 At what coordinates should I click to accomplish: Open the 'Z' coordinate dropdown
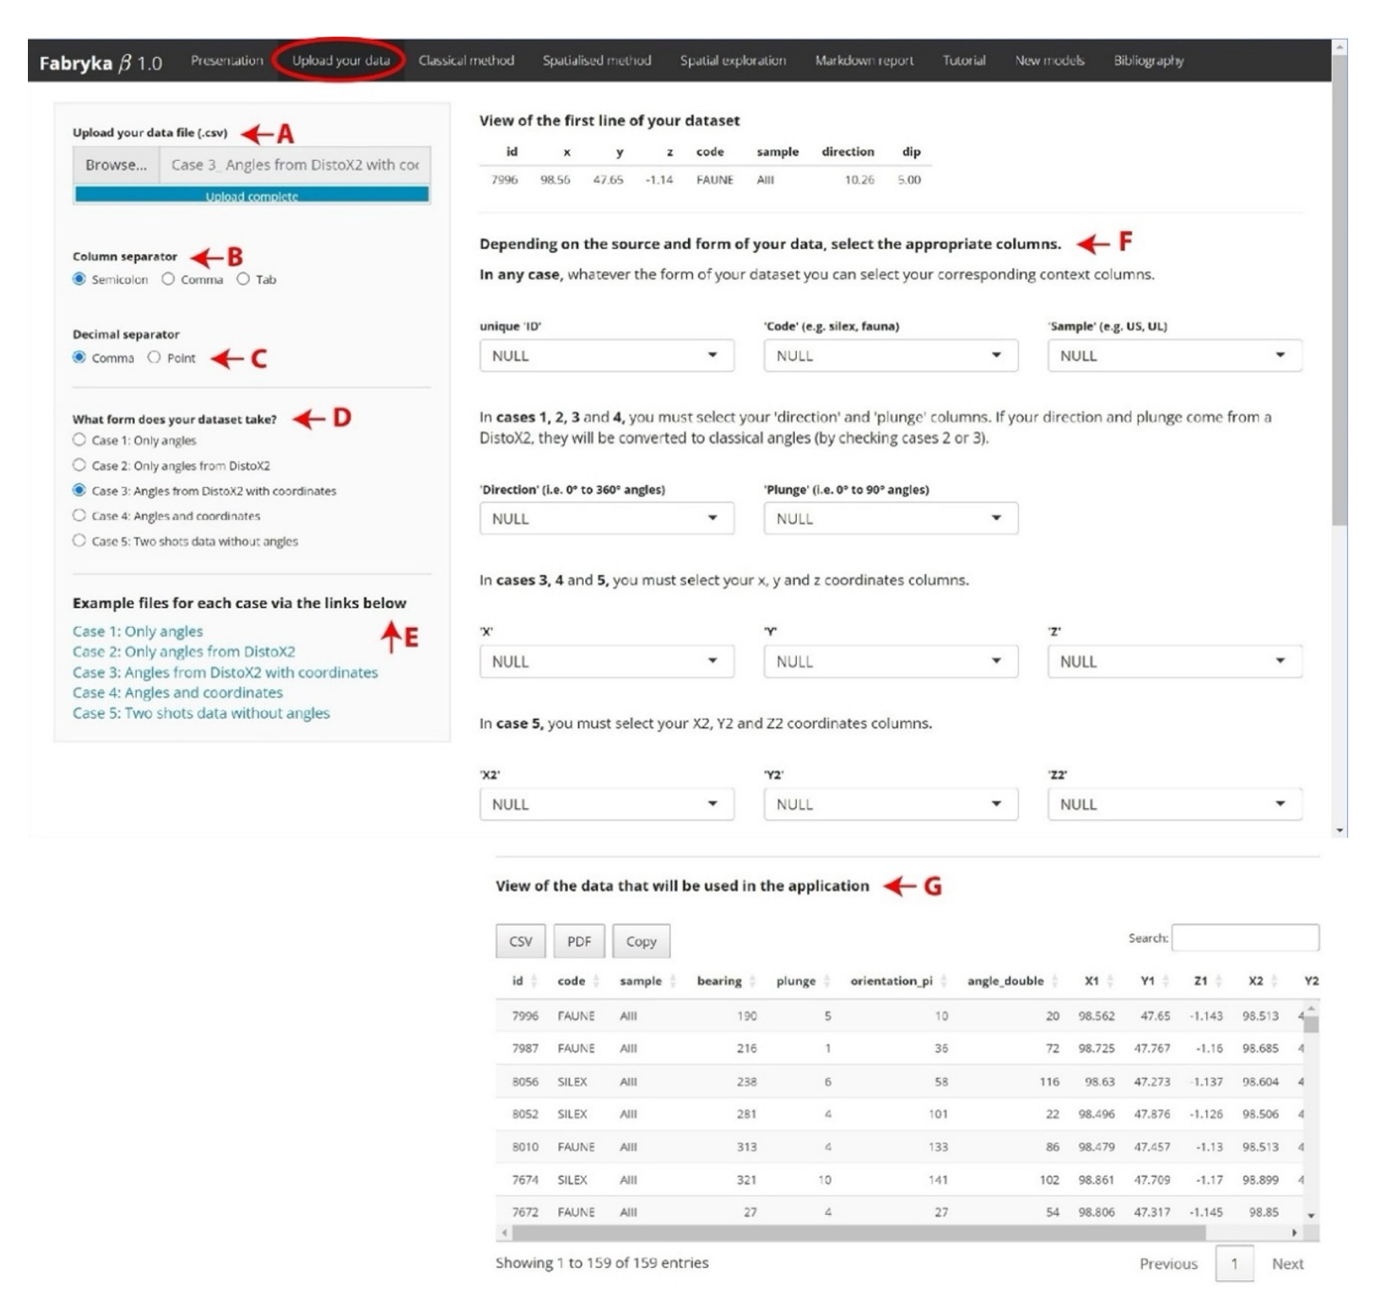click(x=1174, y=661)
